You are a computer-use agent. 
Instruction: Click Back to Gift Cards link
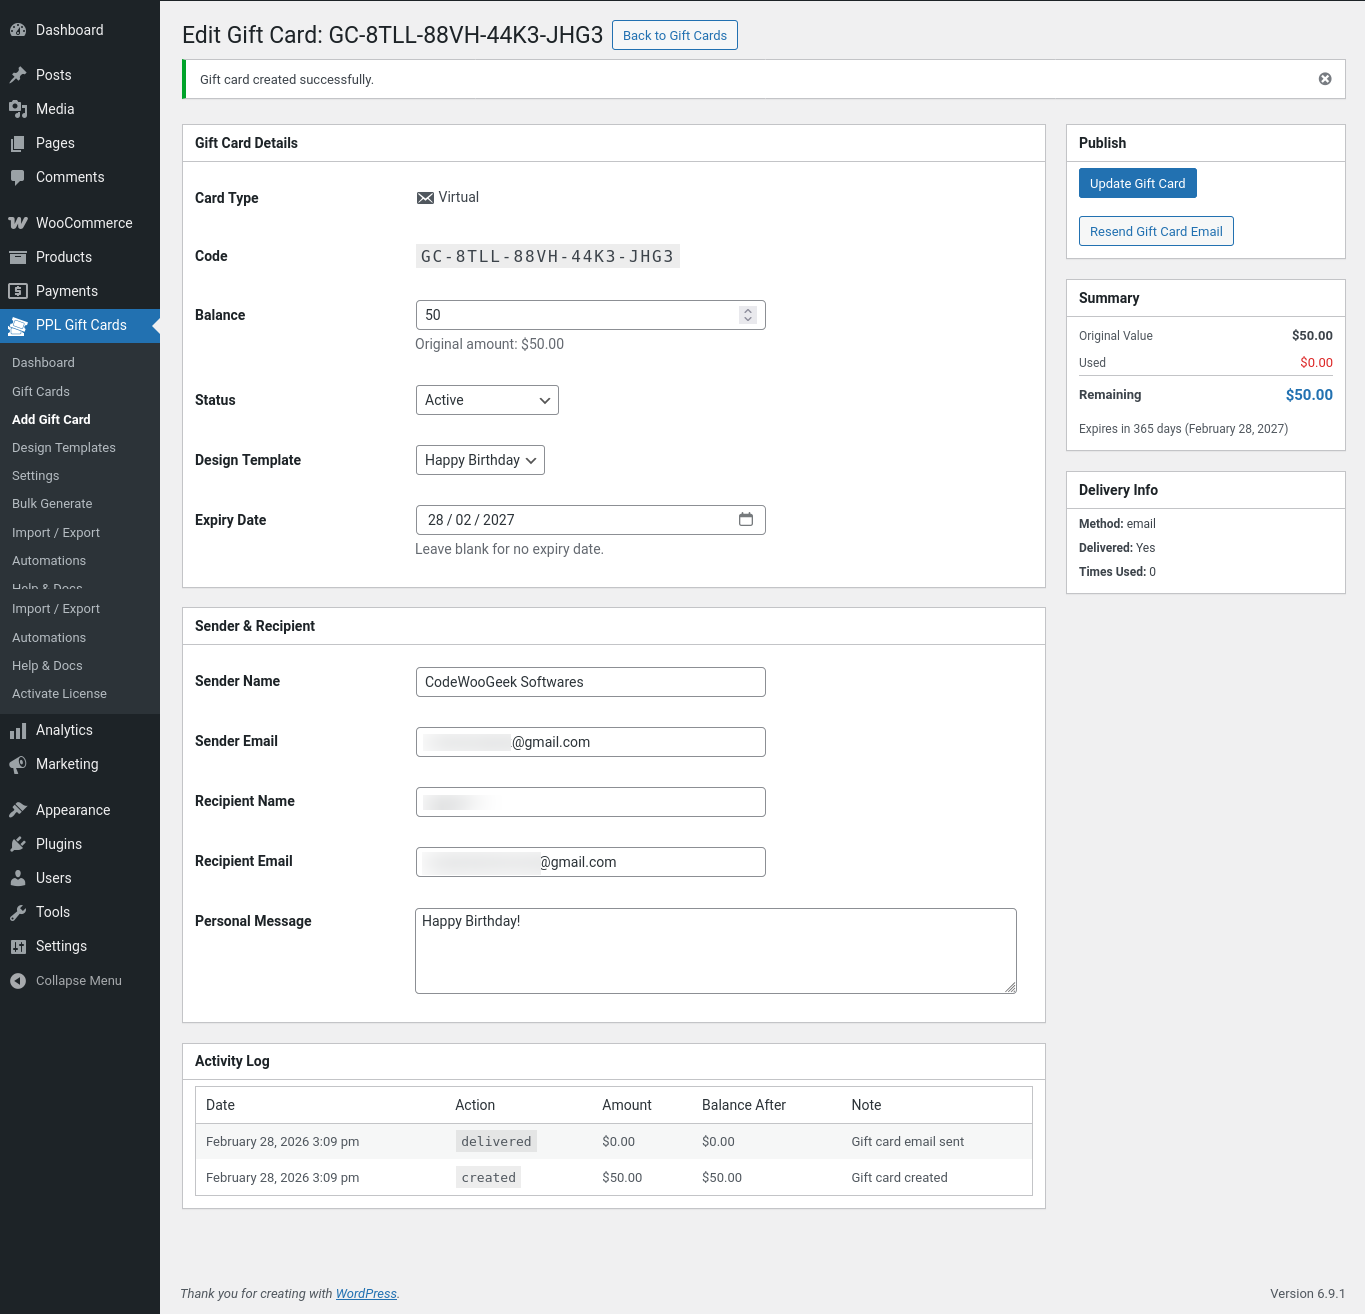[675, 35]
